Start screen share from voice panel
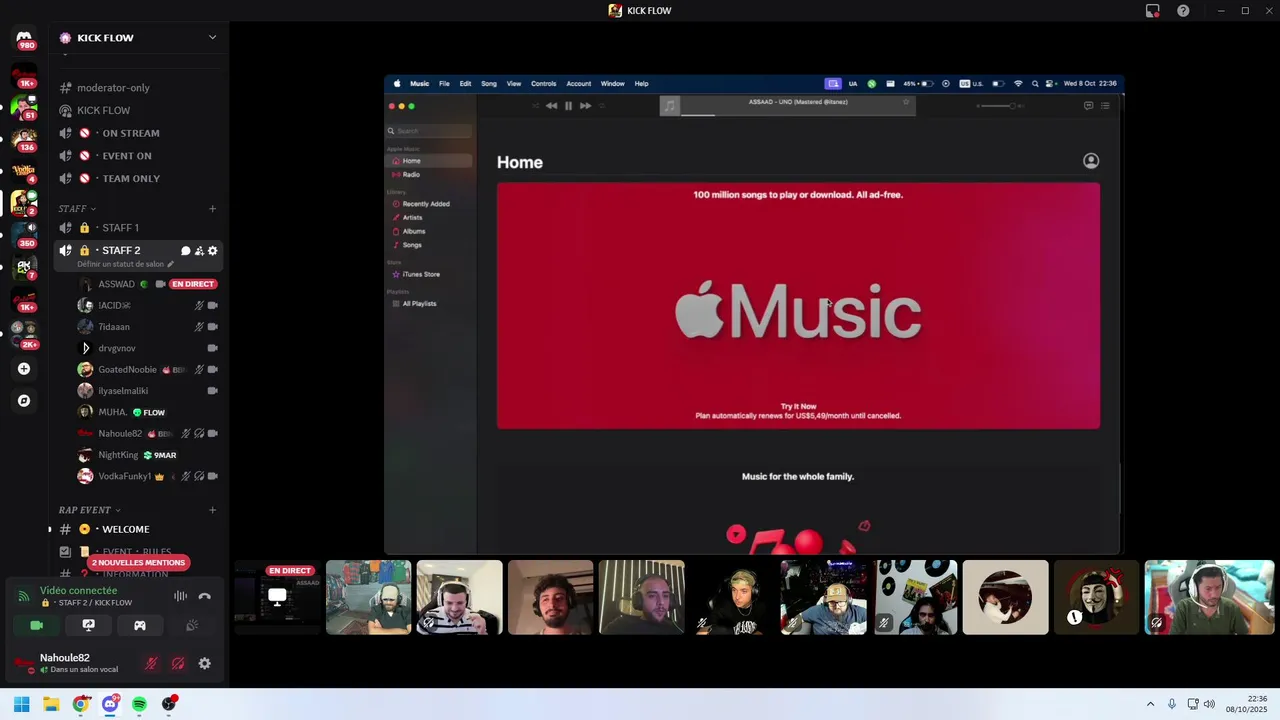 point(88,625)
